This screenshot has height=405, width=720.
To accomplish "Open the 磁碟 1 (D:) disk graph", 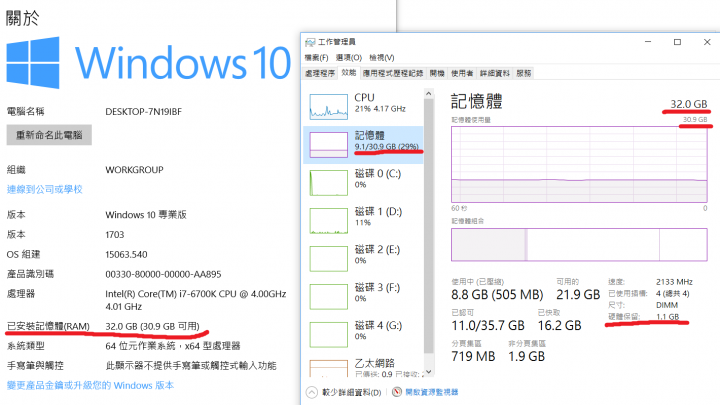I will (328, 221).
